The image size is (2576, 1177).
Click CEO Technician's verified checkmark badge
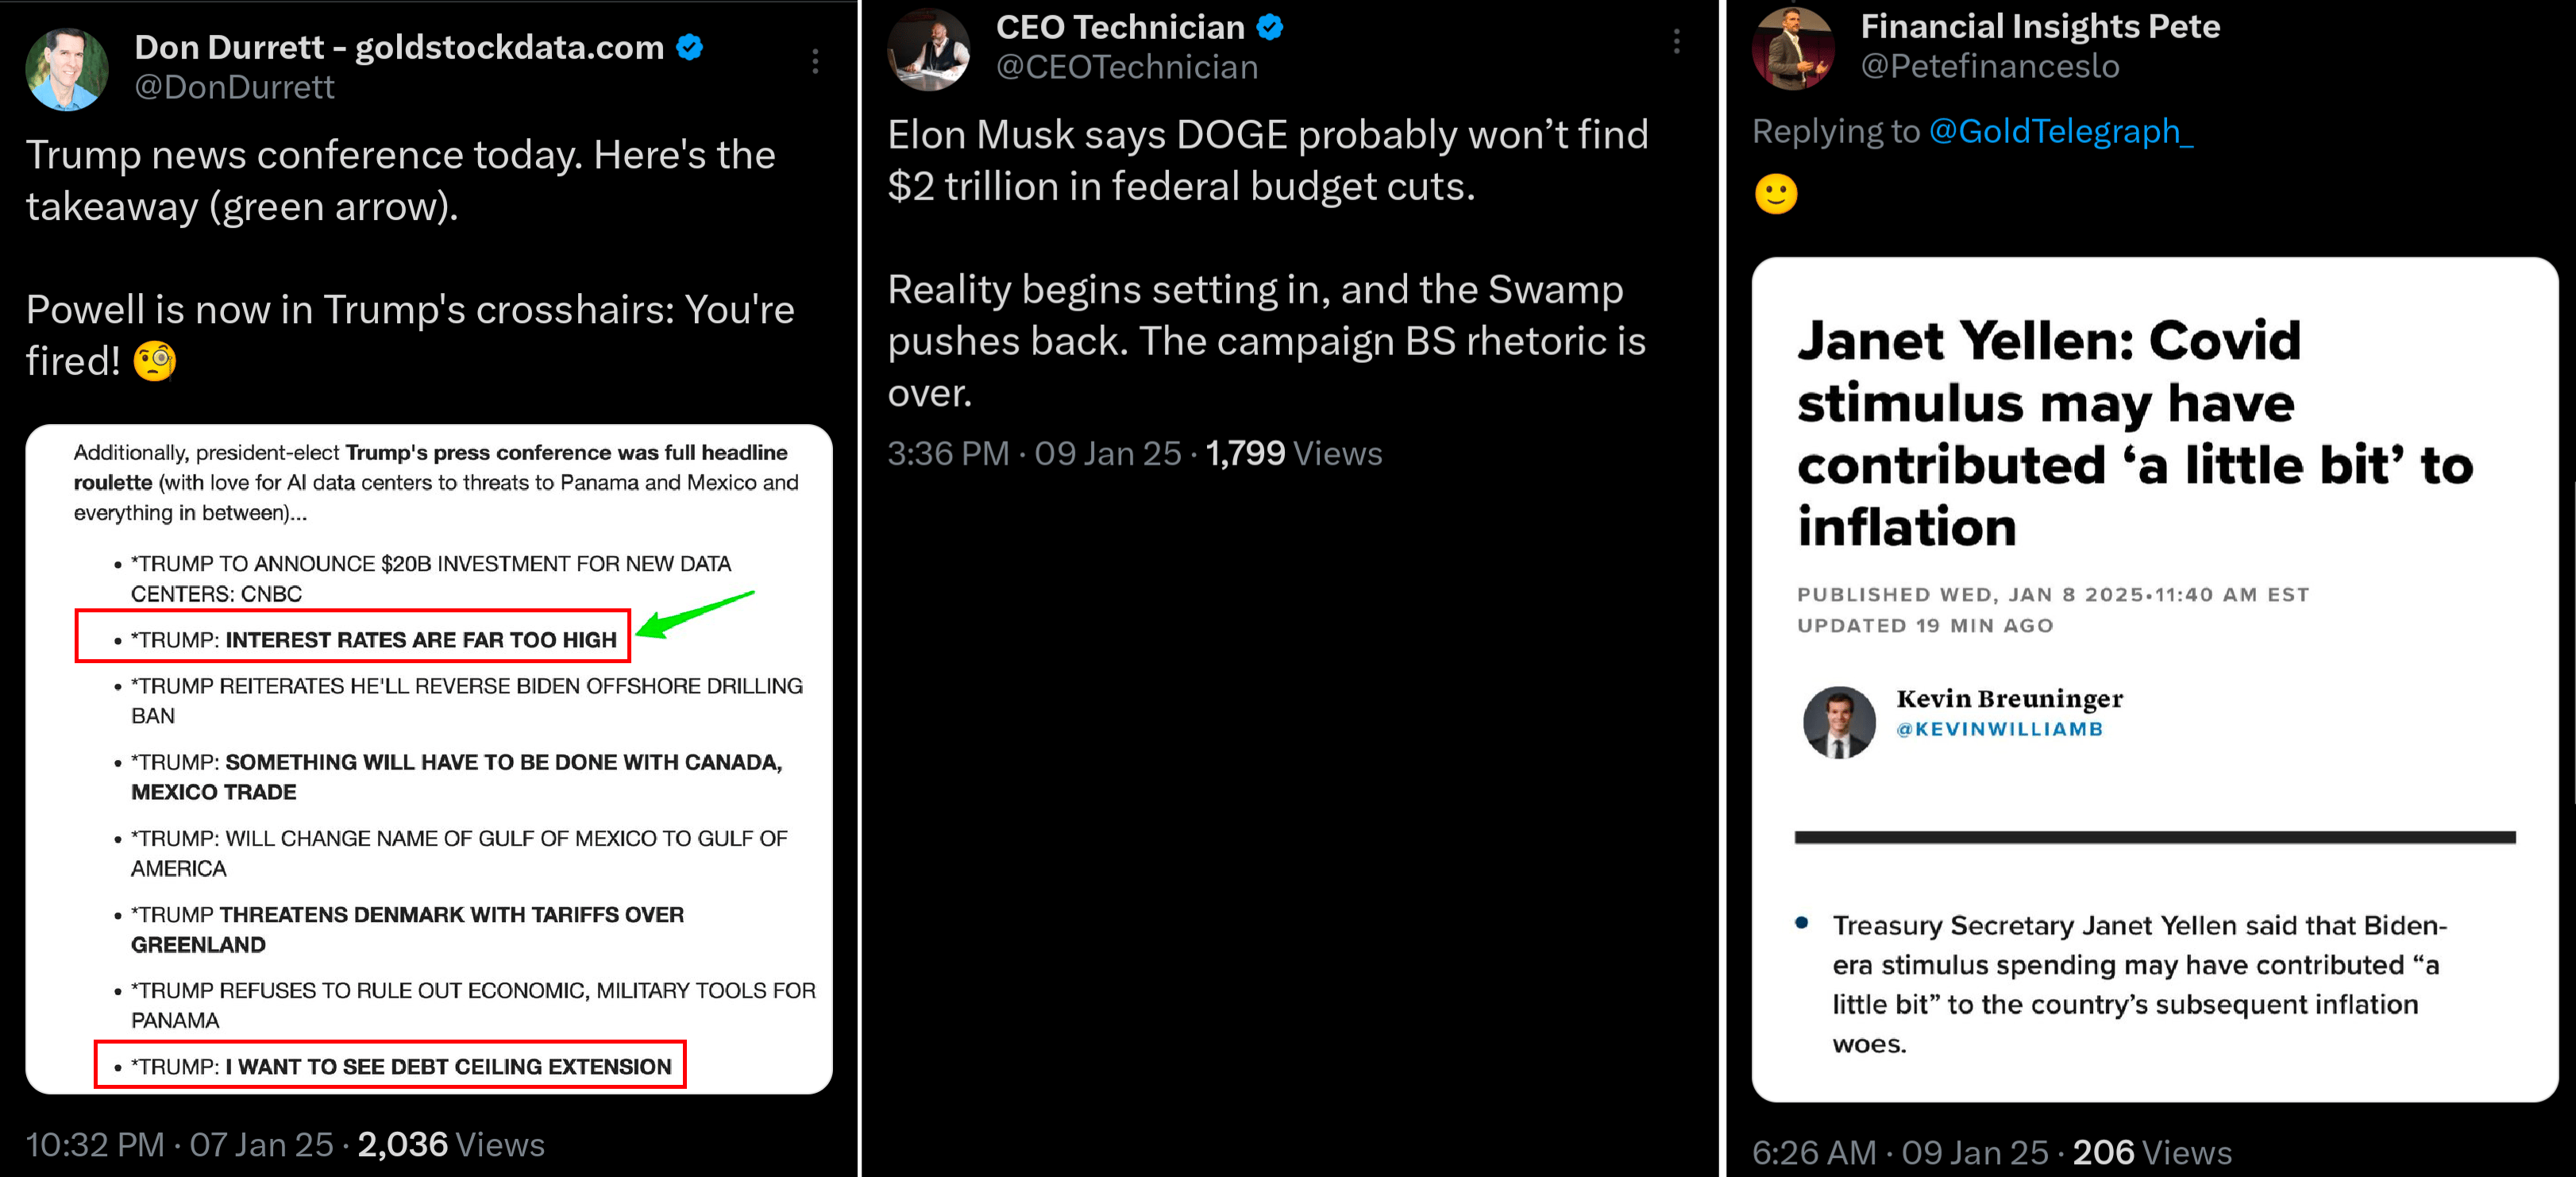1270,27
